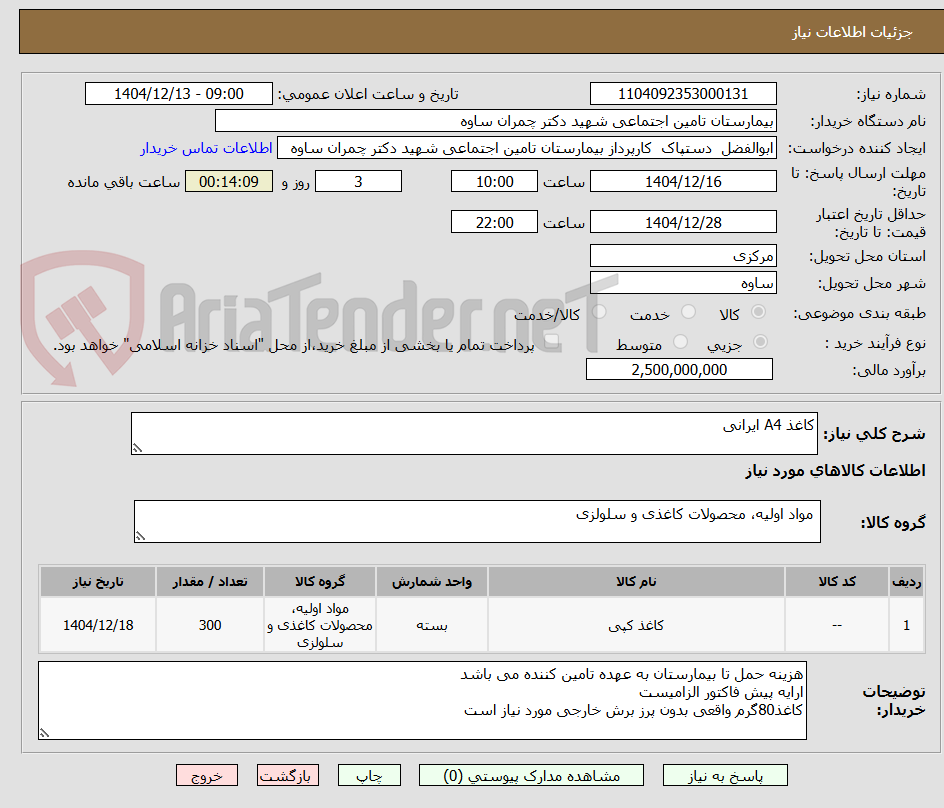Click the resize grip of توضیحات خریدار box
This screenshot has height=808, width=944.
click(45, 733)
